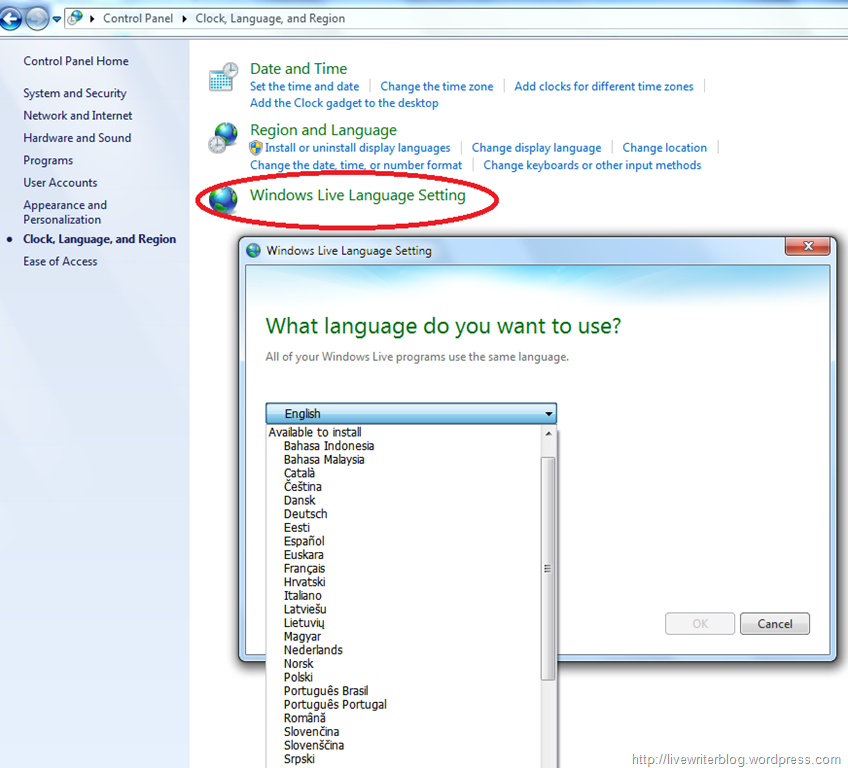
Task: Select Bahasa Indonesia from the list
Action: coord(329,446)
